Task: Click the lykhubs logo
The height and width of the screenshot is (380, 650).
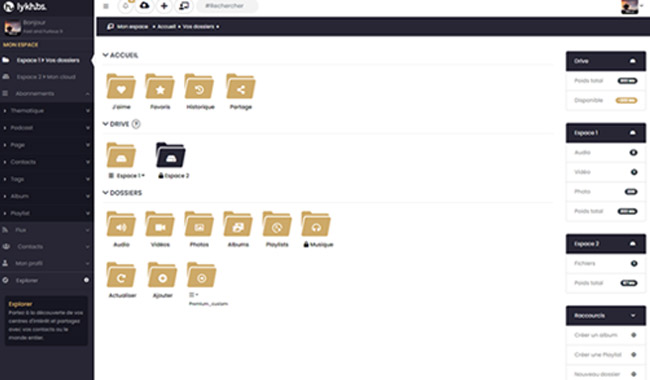Action: (x=25, y=7)
